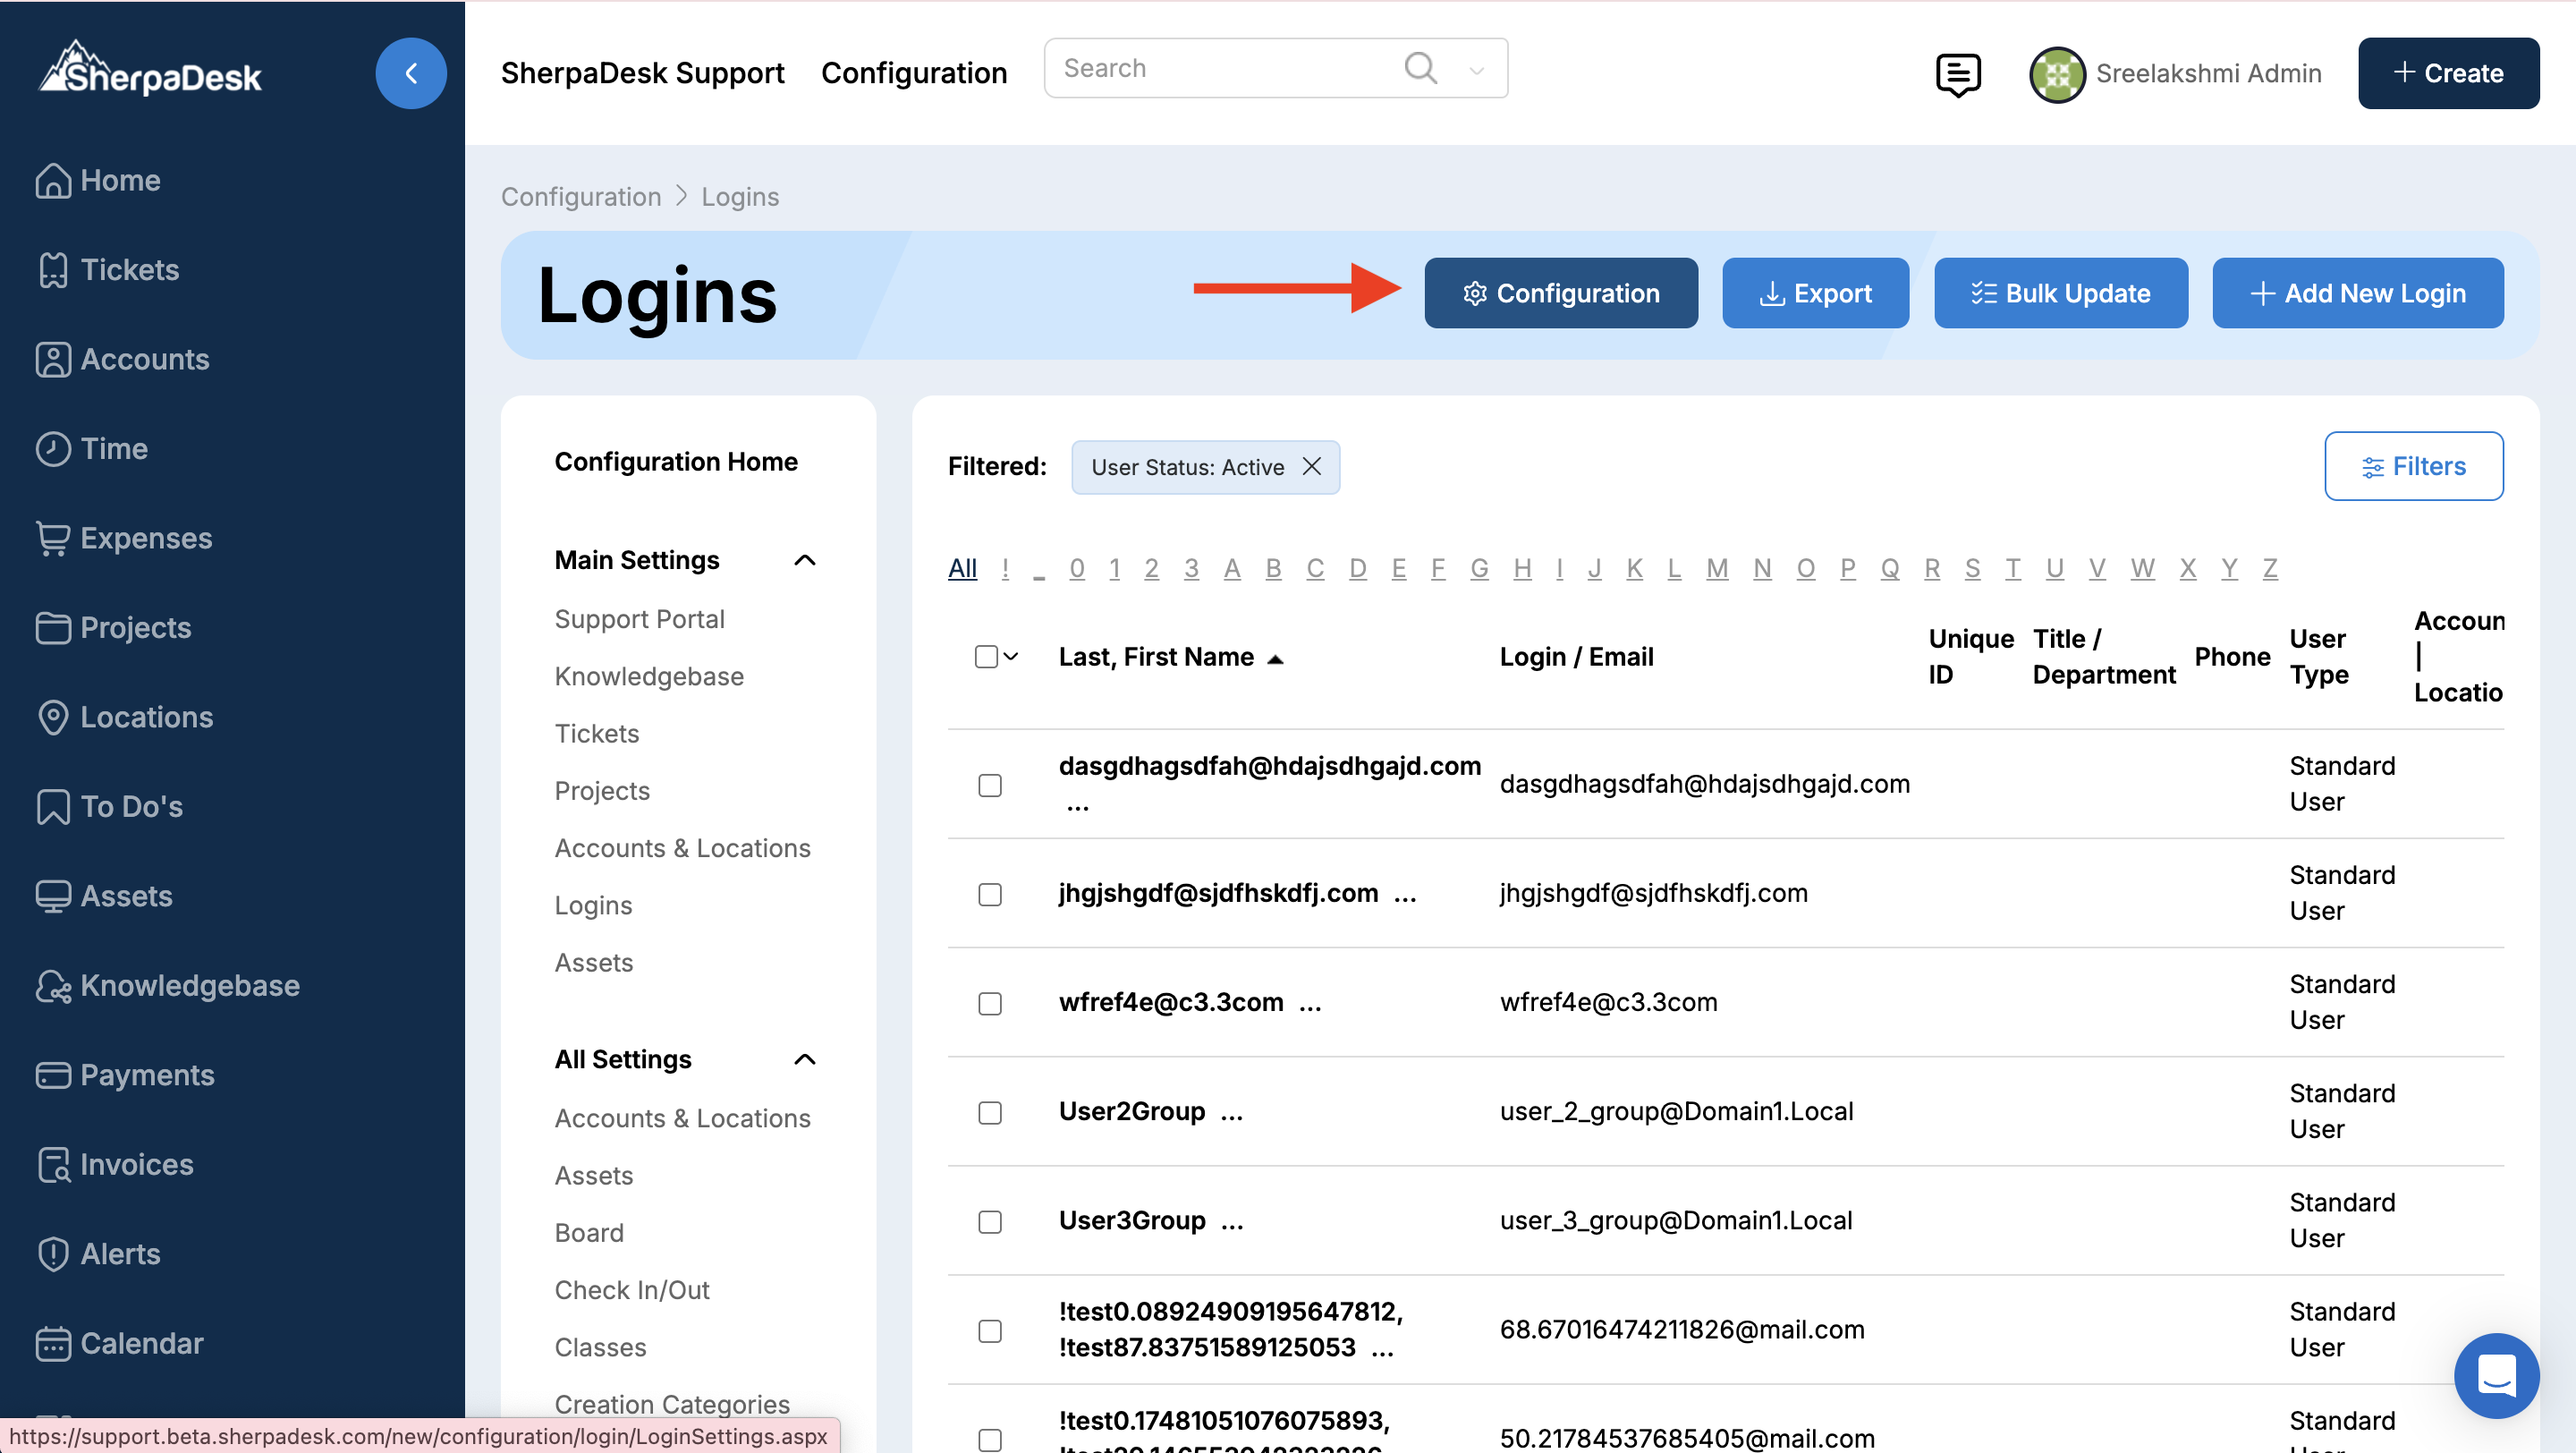Open the dasgdhagsdfah@hdajsdhgajd.com row ellipsis menu
Image resolution: width=2576 pixels, height=1453 pixels.
pyautogui.click(x=1078, y=806)
